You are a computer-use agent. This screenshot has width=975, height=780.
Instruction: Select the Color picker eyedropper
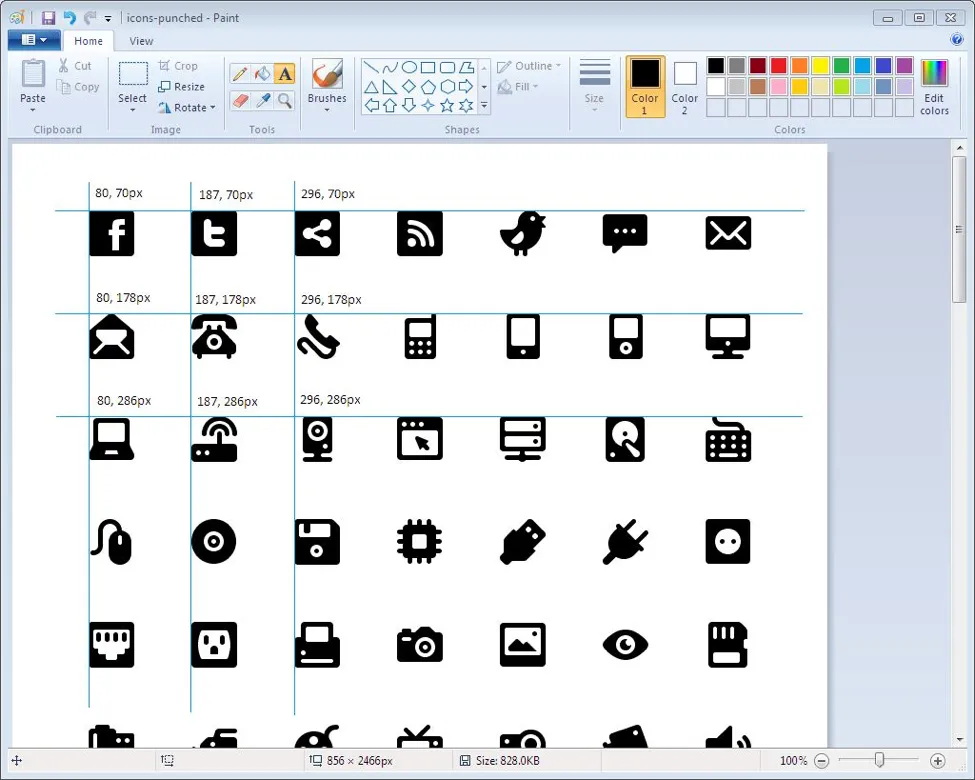262,100
